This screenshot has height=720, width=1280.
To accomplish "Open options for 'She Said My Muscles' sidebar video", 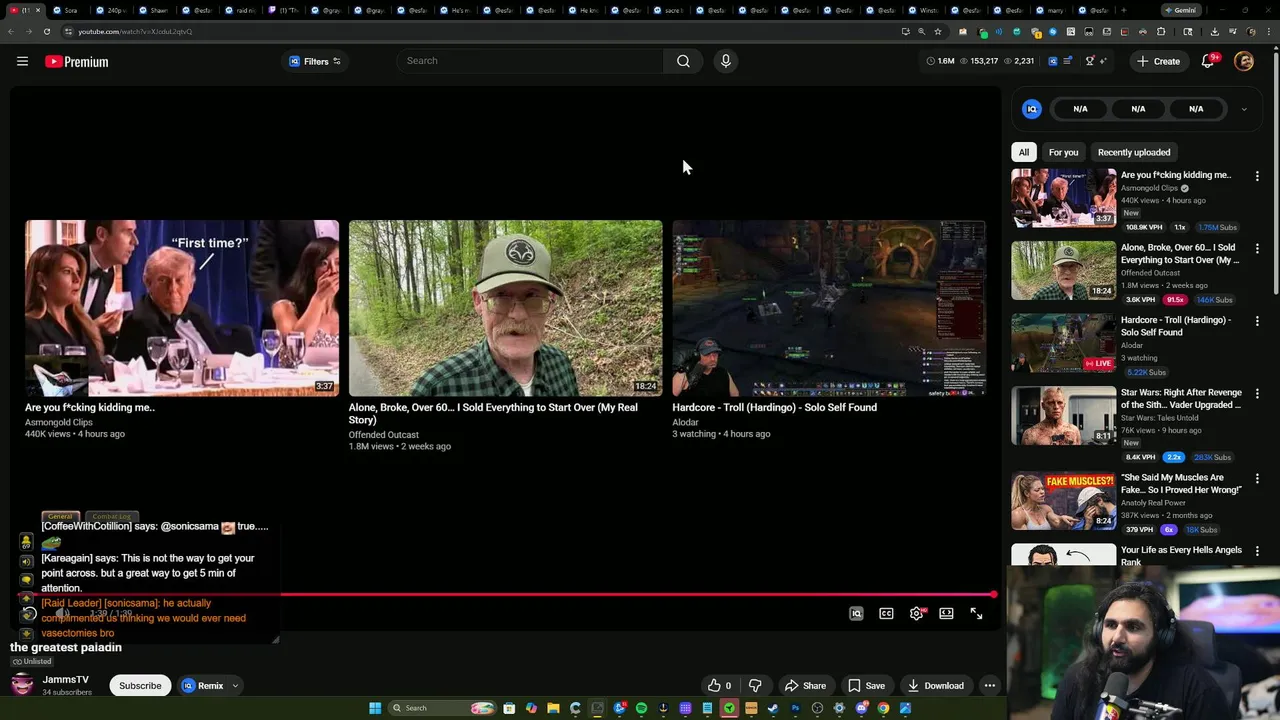I will [x=1257, y=478].
